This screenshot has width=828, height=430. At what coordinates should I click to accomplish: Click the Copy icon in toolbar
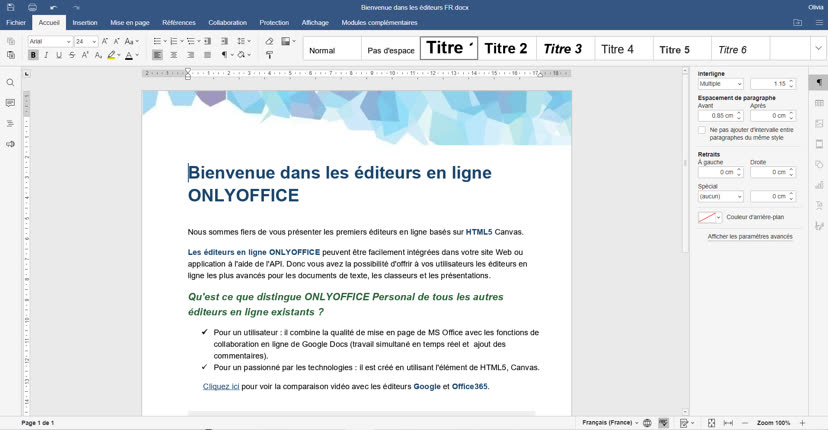[x=11, y=41]
